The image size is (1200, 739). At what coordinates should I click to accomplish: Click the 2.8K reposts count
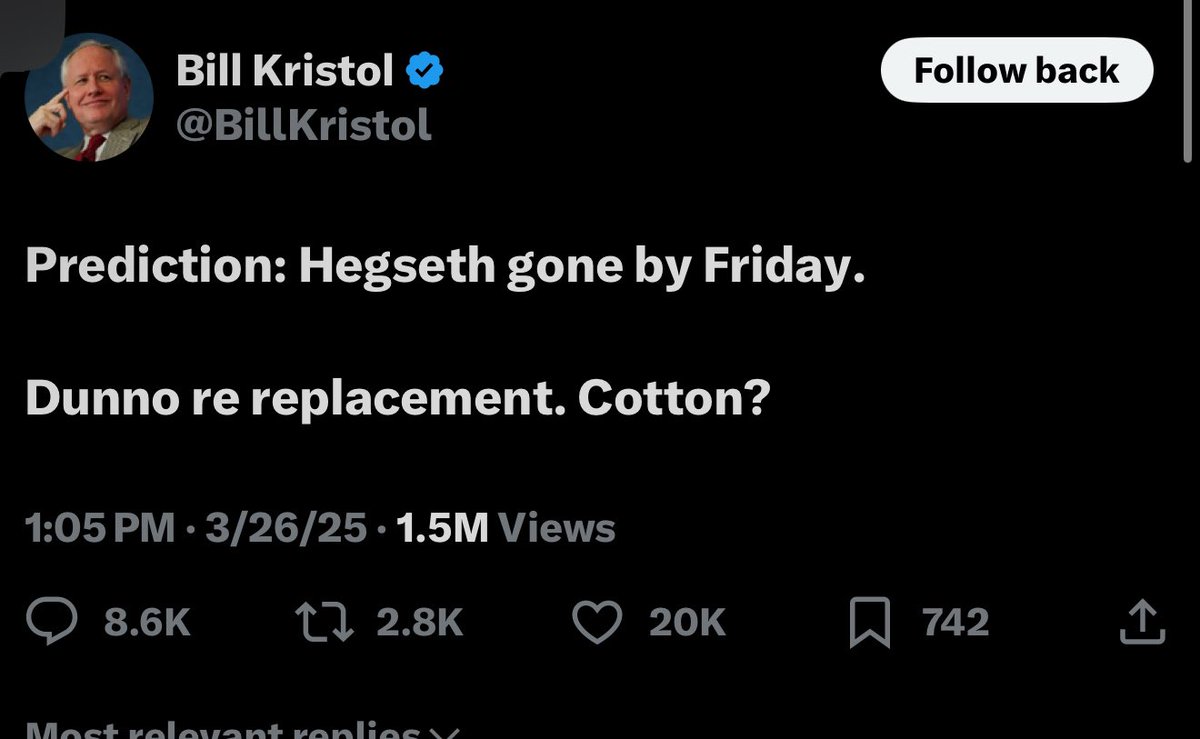point(419,622)
